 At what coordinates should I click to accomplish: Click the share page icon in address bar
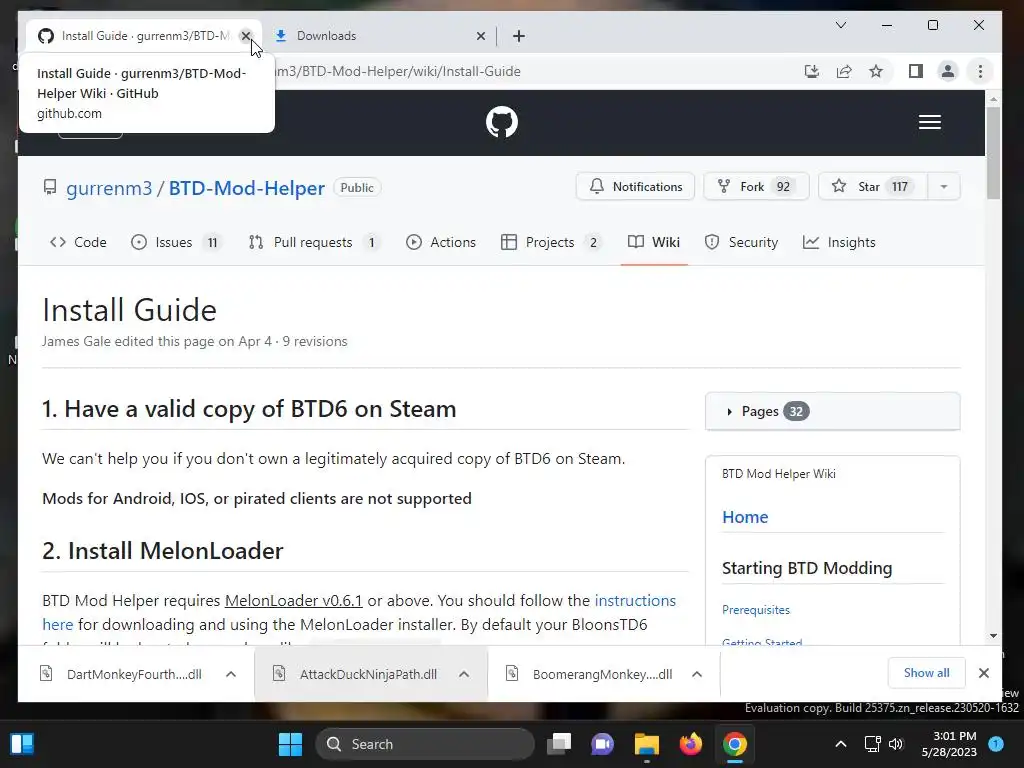click(x=844, y=71)
